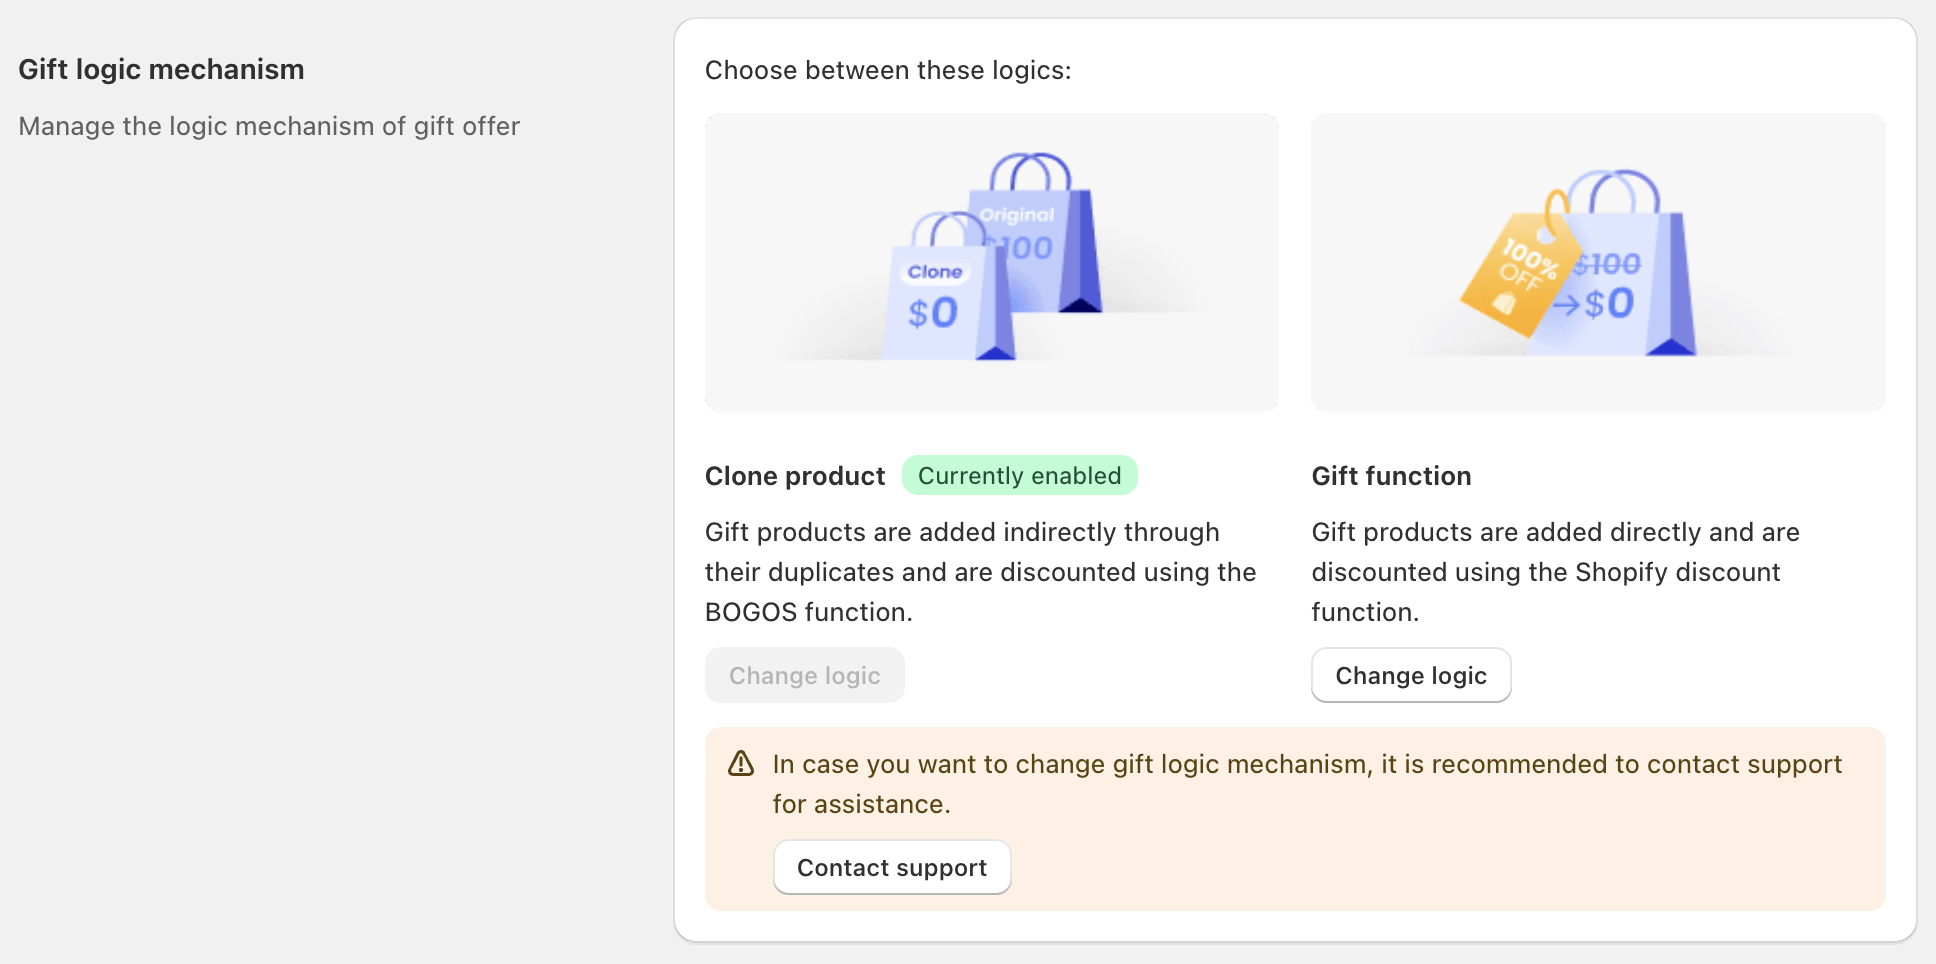Image resolution: width=1936 pixels, height=964 pixels.
Task: Click the 'Choose between these logics:' label
Action: [888, 70]
